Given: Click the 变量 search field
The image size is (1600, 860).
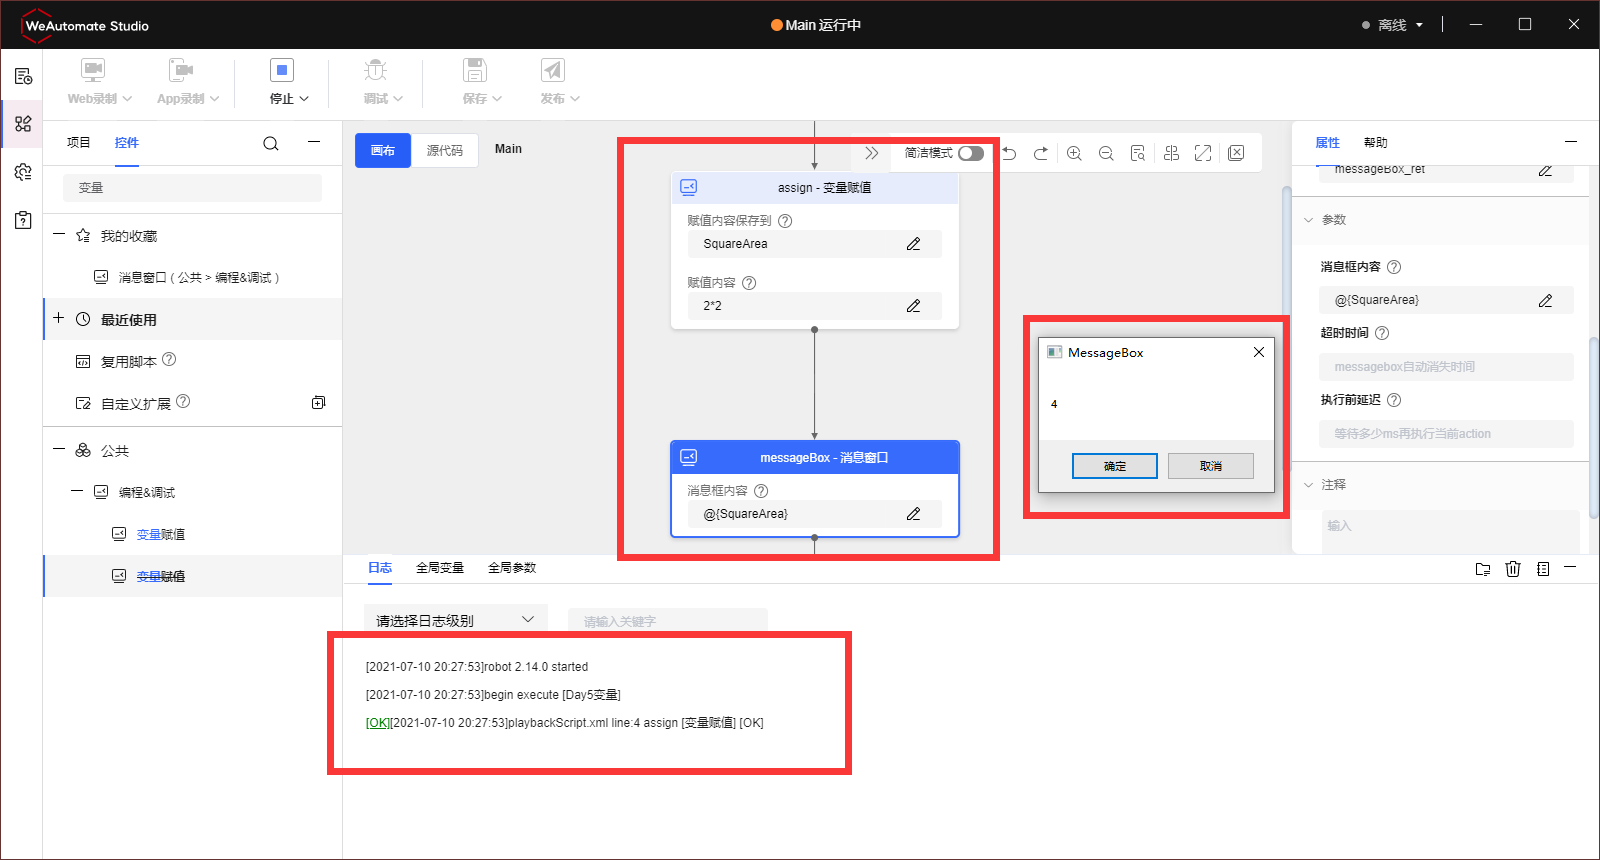Looking at the screenshot, I should [192, 188].
